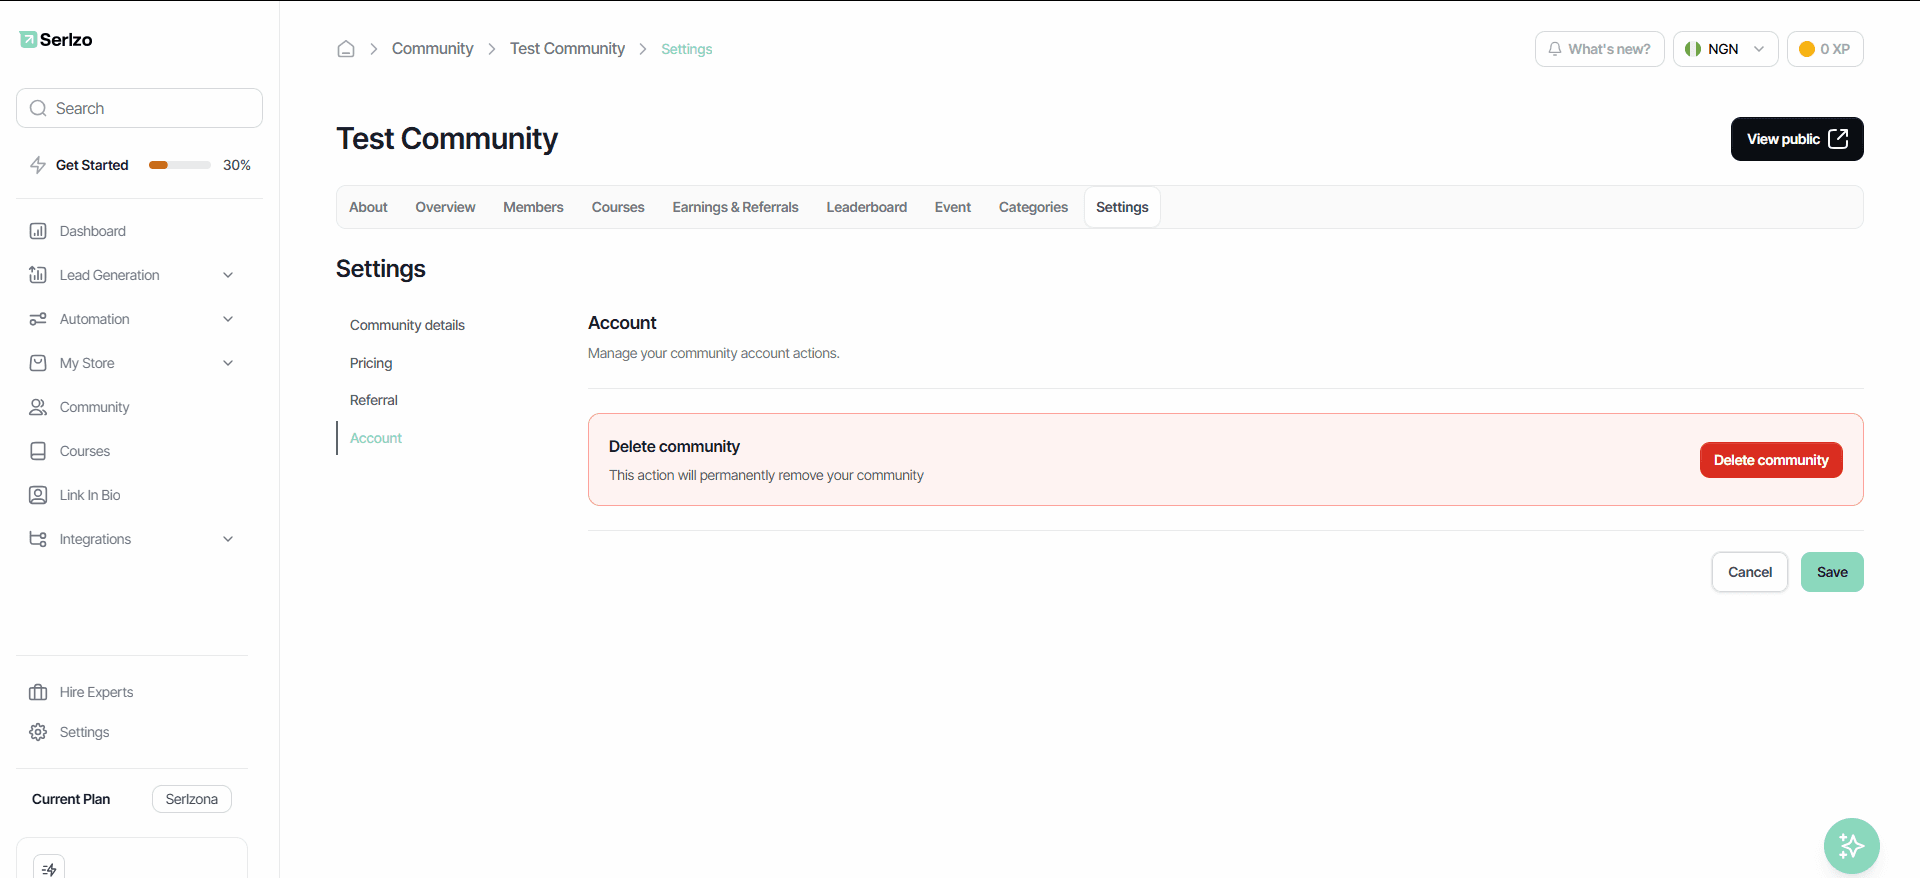Click the sidebar Settings gear icon
Viewport: 1920px width, 878px height.
pos(38,732)
